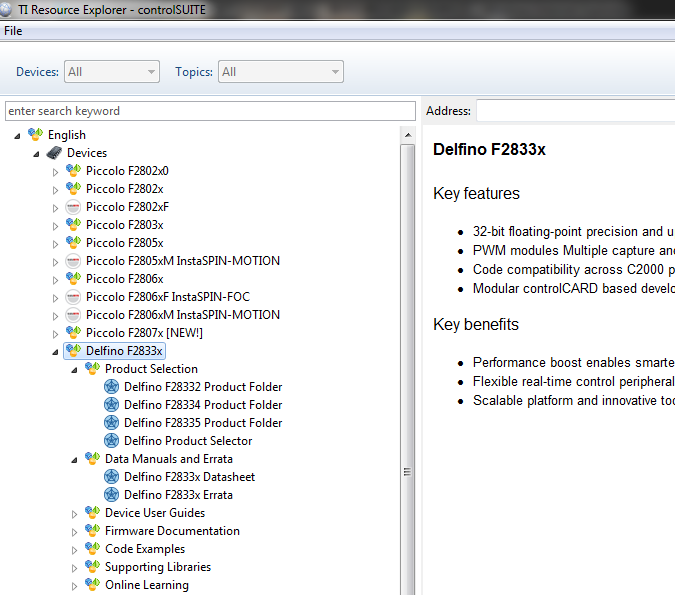Collapse the Product Selection node
The image size is (675, 595).
pyautogui.click(x=74, y=370)
